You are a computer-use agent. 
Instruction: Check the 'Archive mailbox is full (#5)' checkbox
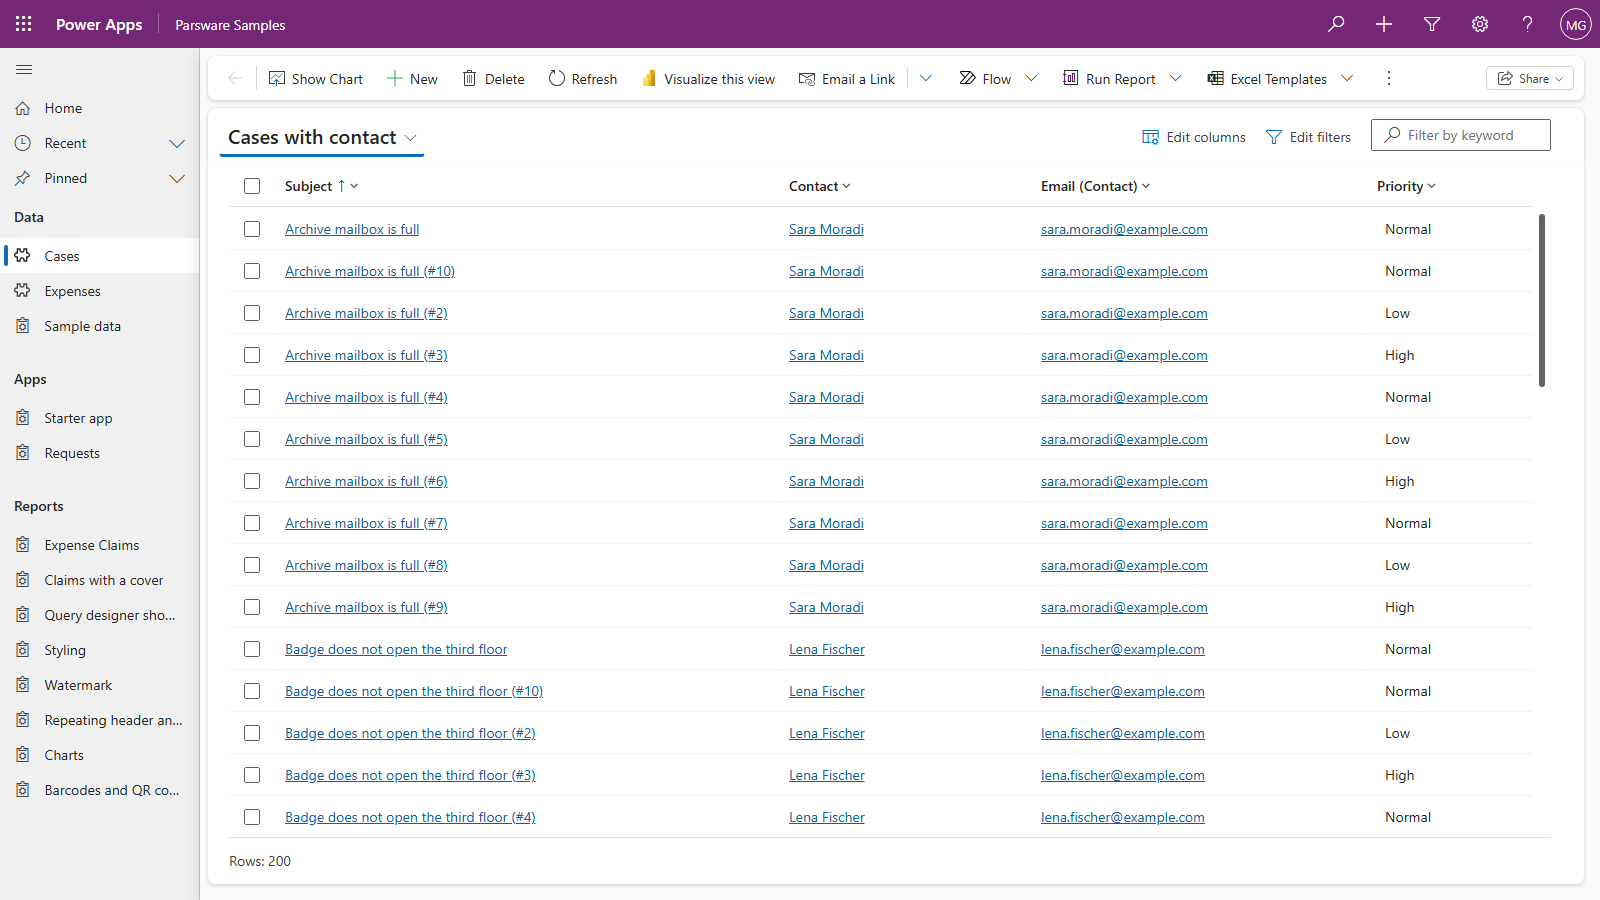pos(252,439)
